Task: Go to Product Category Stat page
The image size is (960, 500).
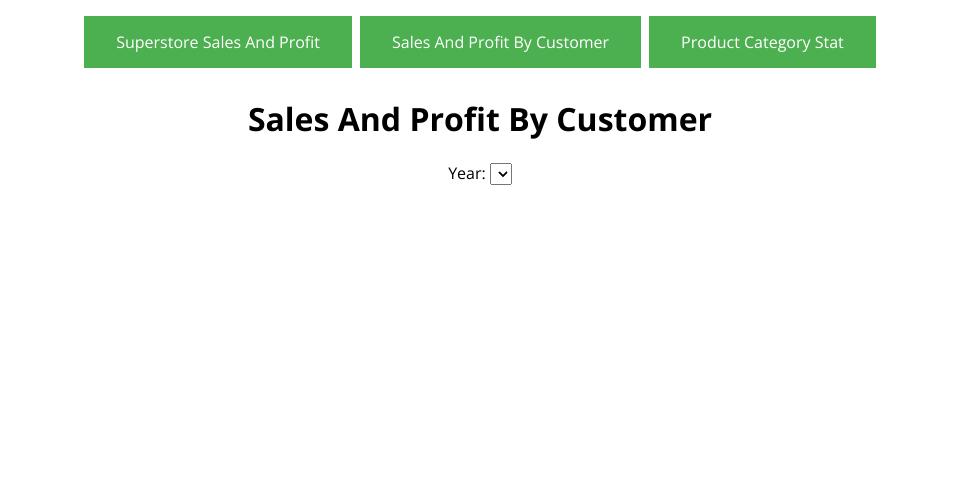Action: (x=762, y=42)
